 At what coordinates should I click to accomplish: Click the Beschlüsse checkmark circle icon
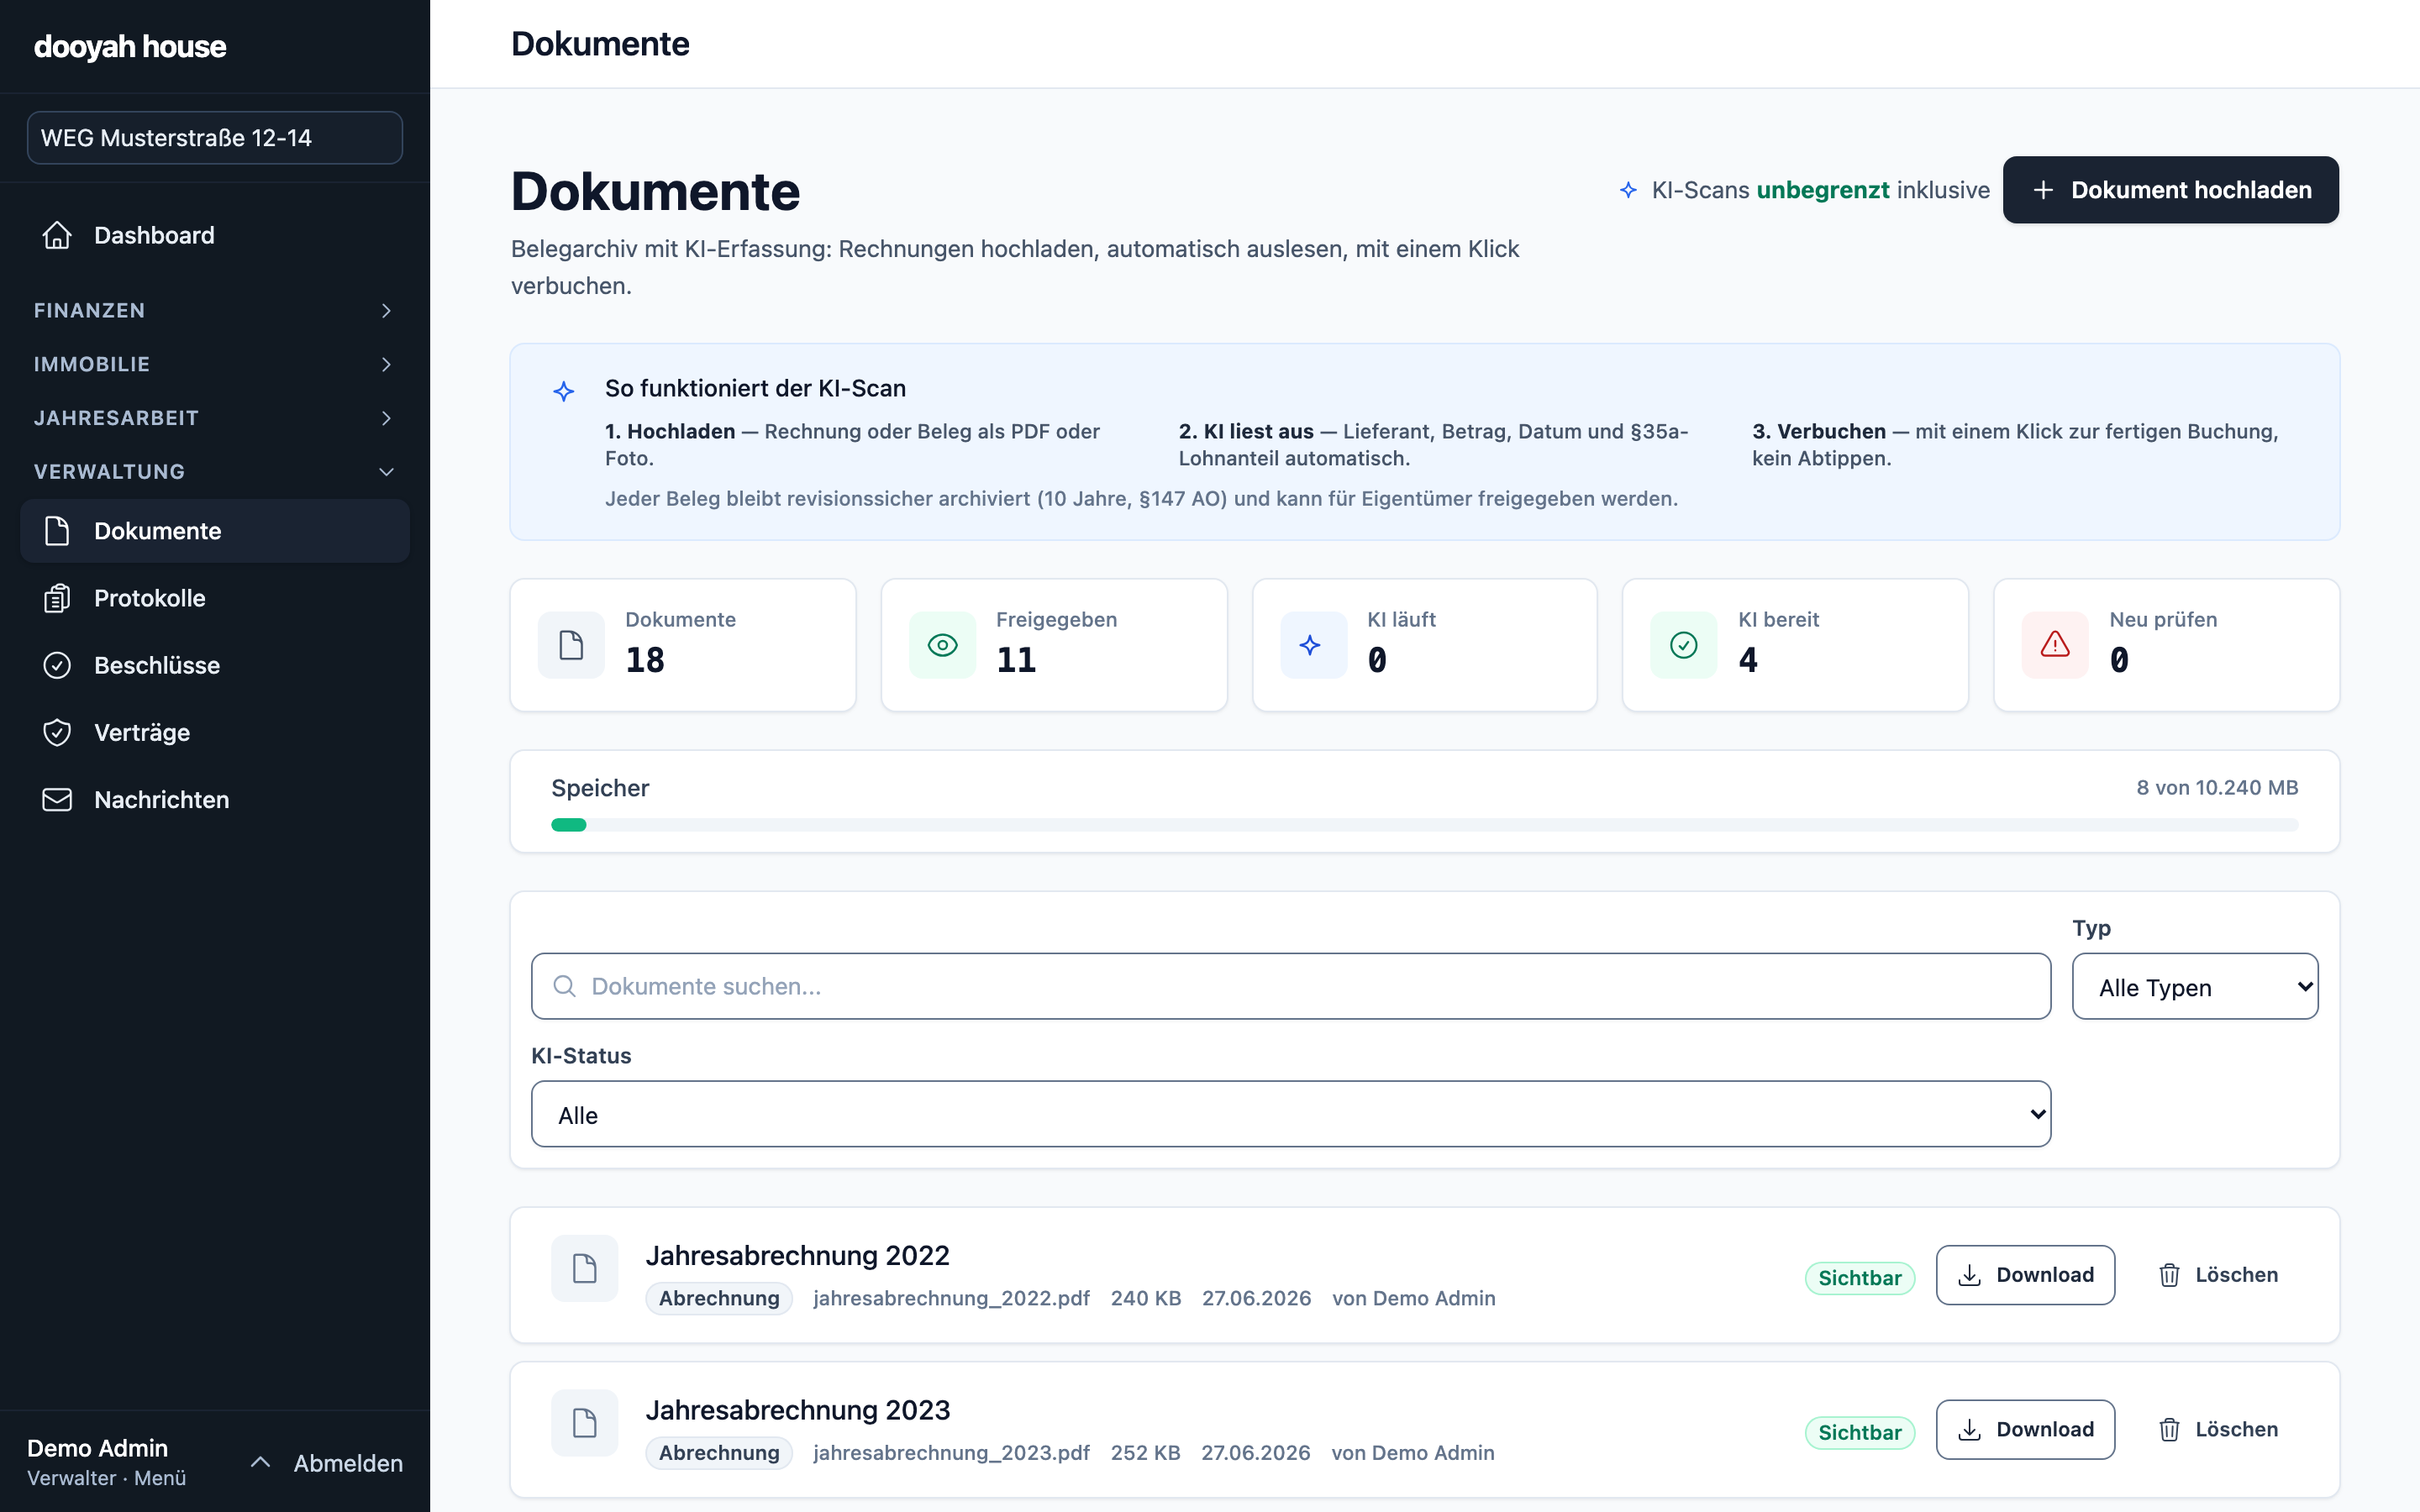tap(57, 665)
